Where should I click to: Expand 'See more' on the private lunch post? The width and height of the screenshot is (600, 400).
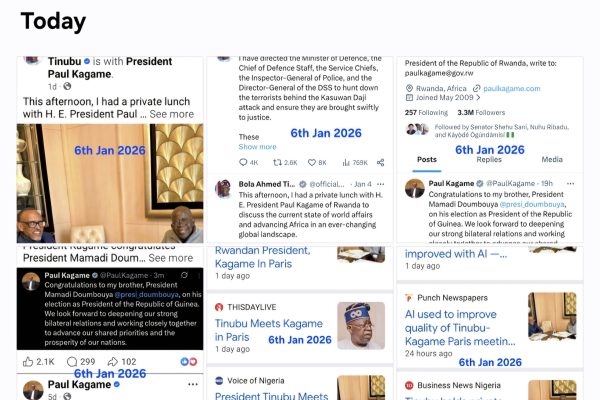click(x=171, y=114)
